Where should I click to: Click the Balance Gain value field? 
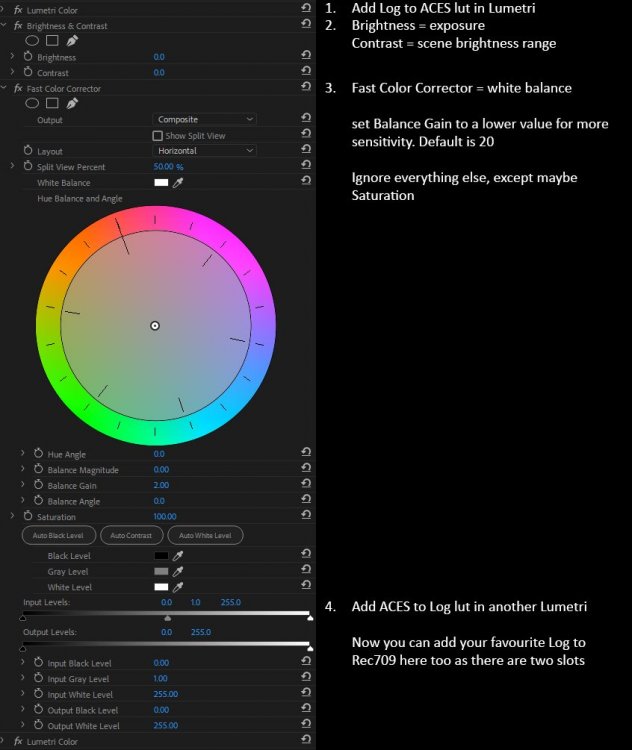161,486
